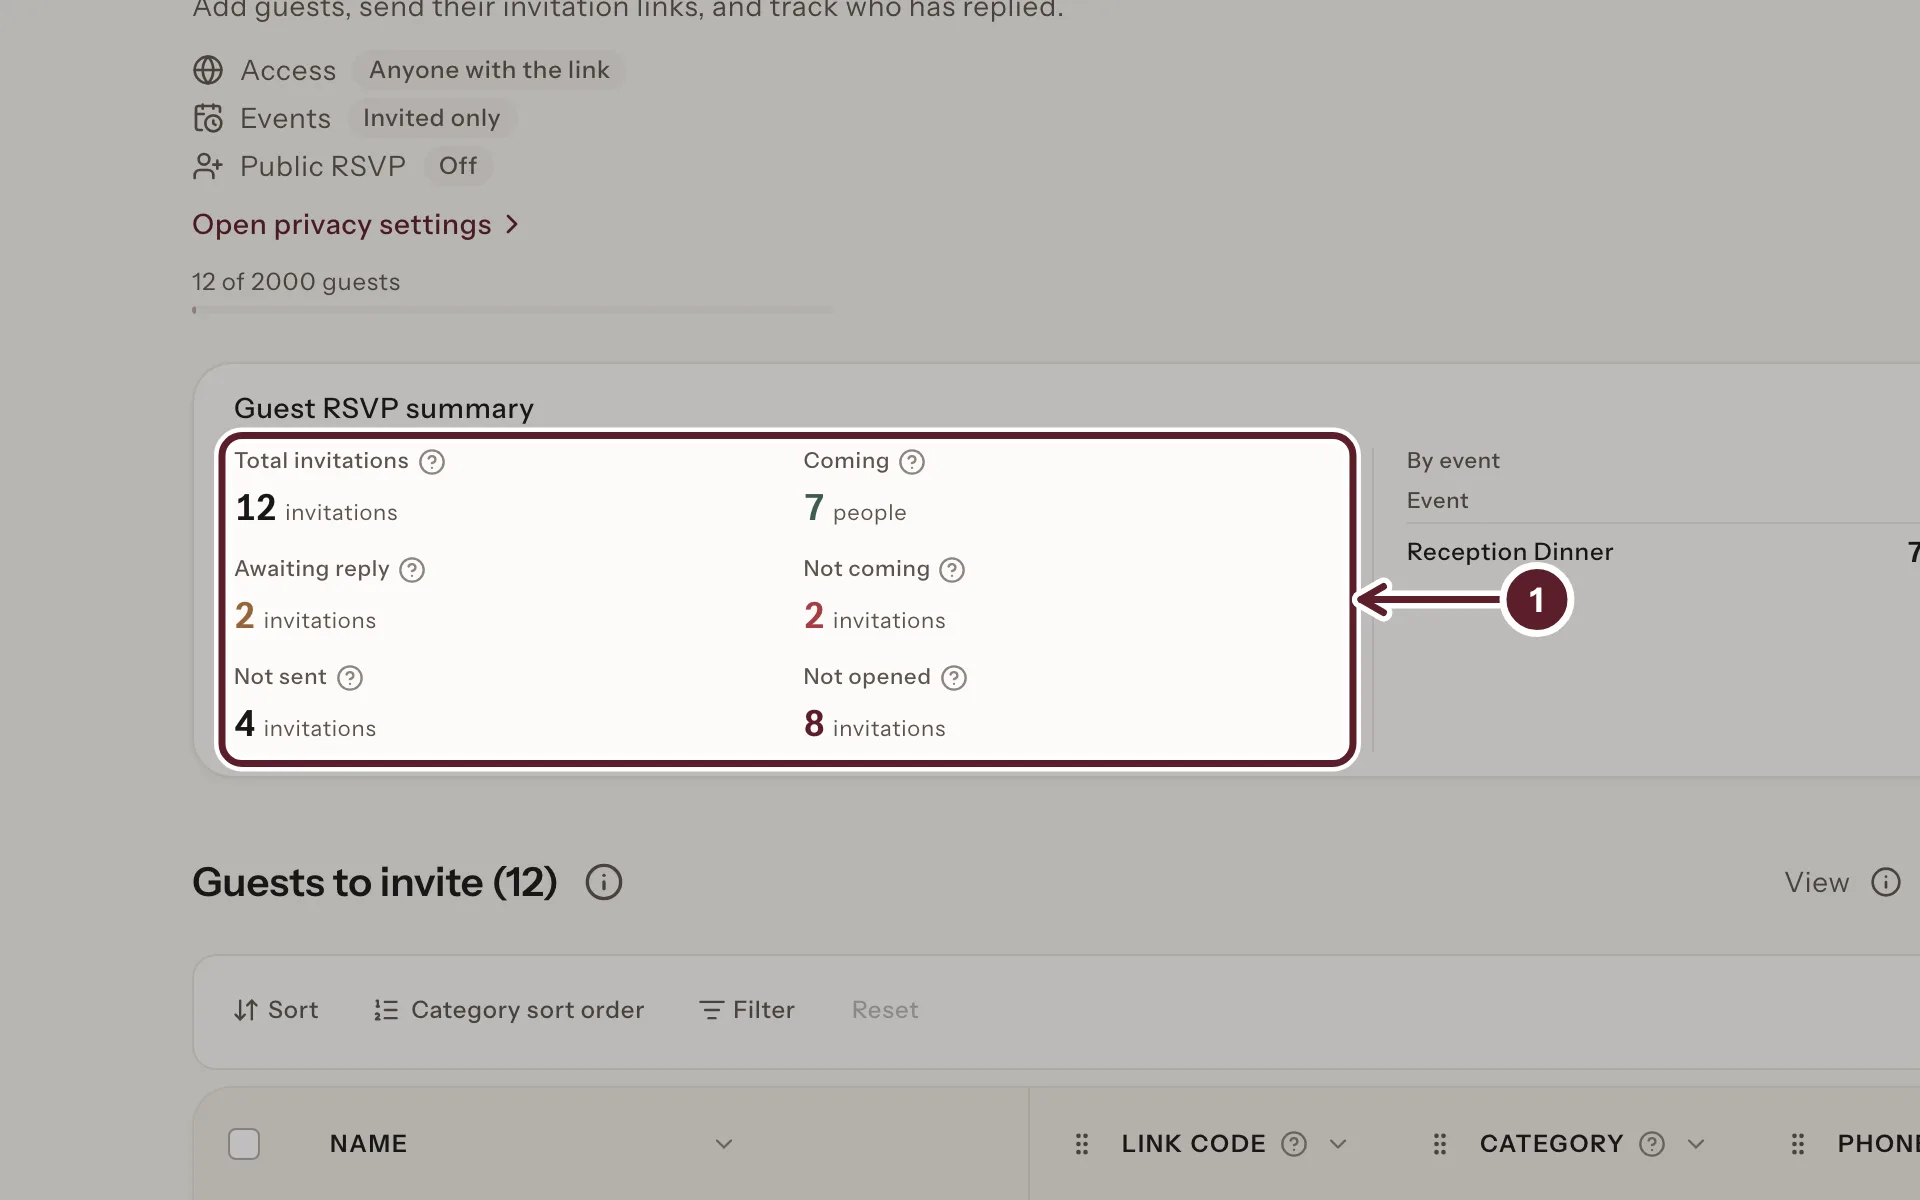This screenshot has height=1200, width=1920.
Task: Open info icon beside Guests to invite
Action: 604,882
